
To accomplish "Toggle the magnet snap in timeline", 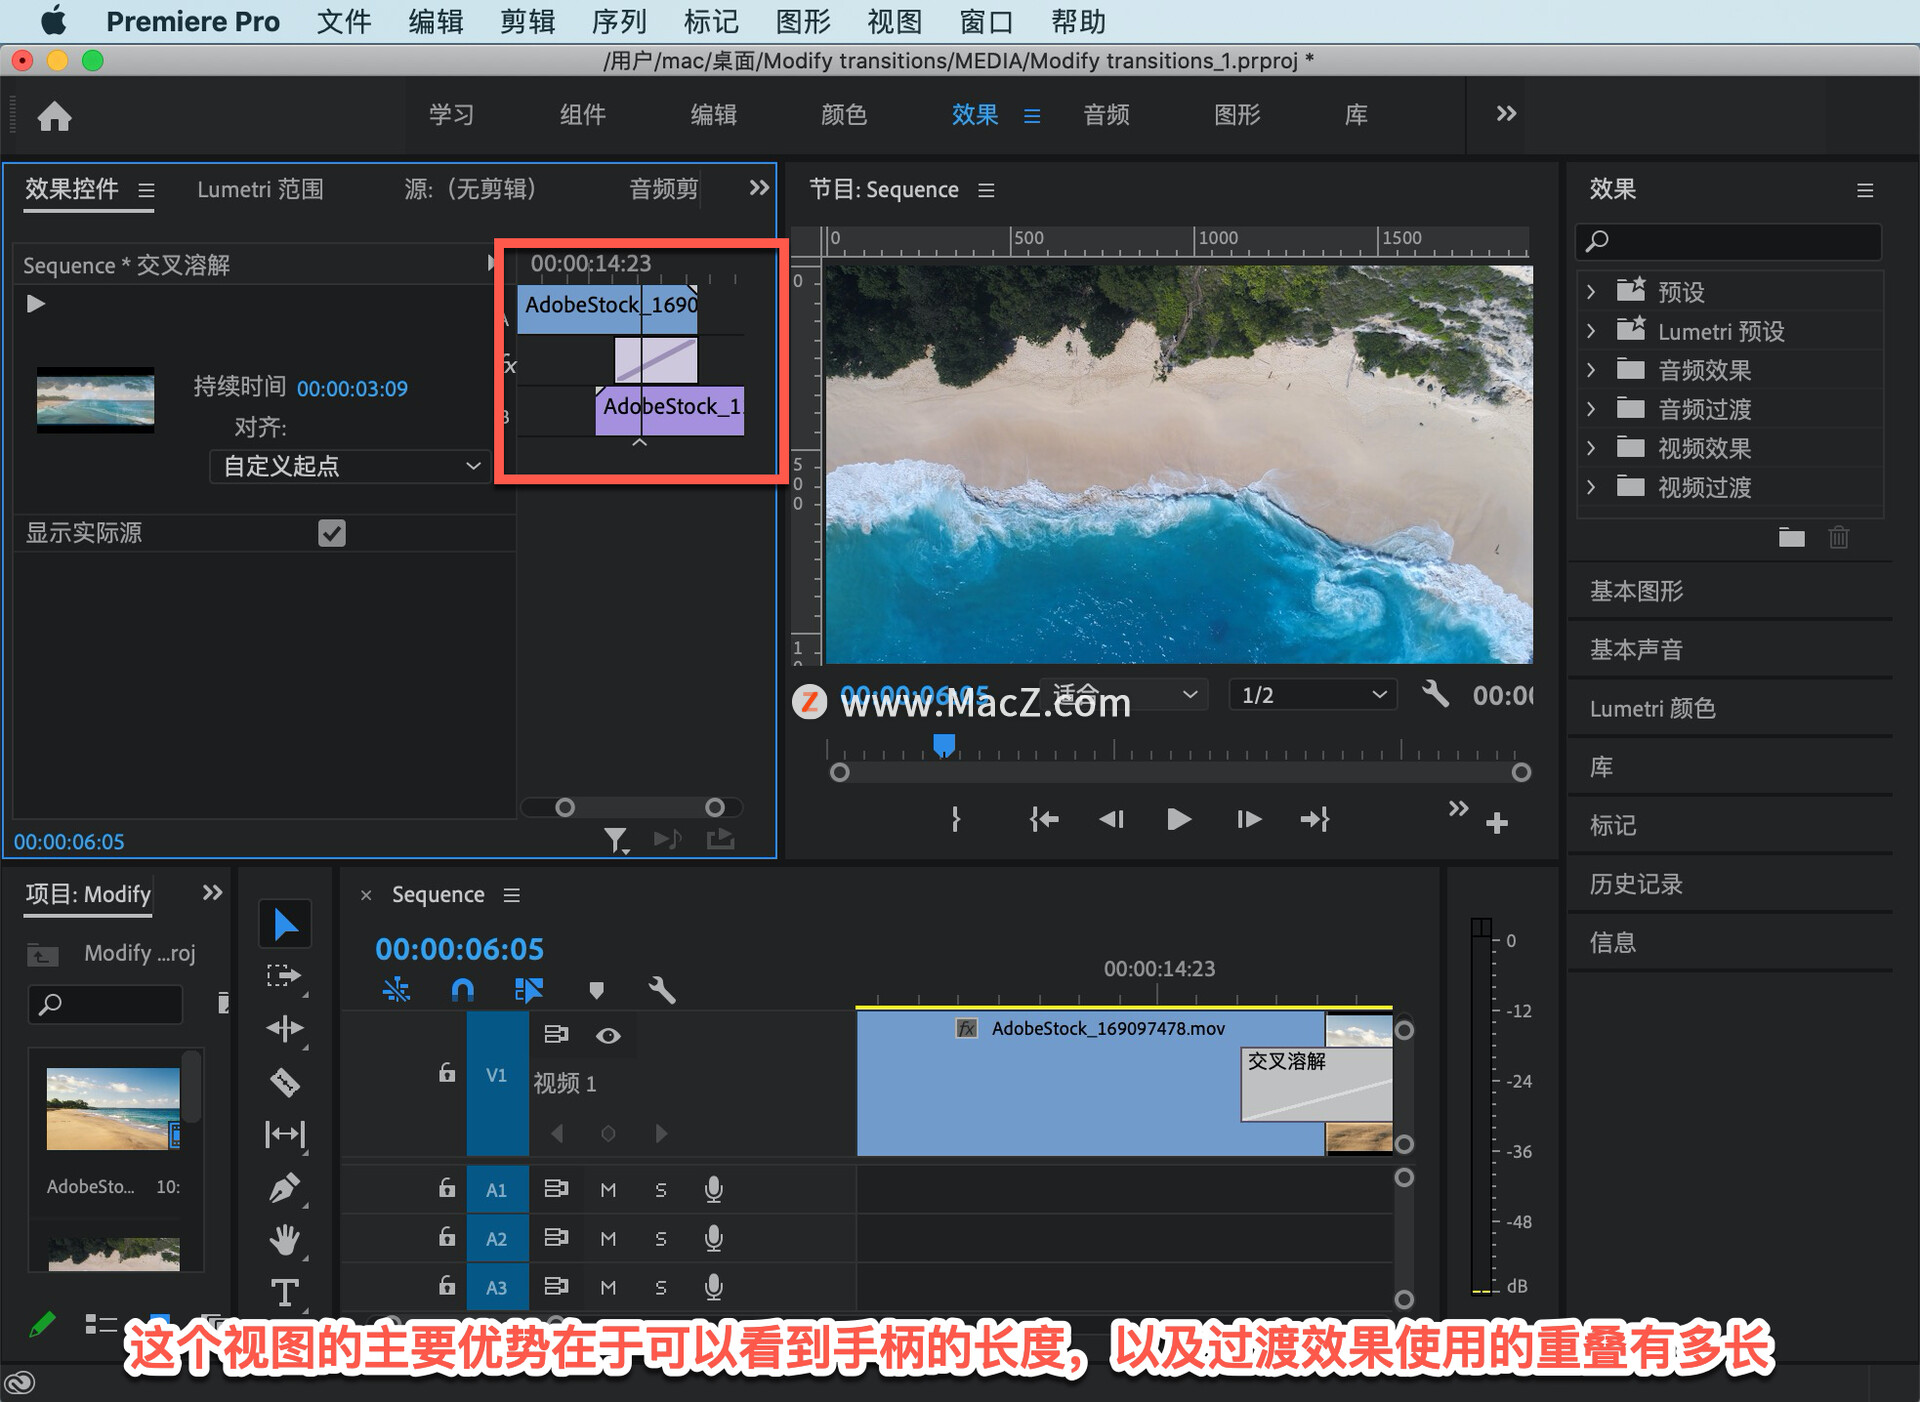I will pyautogui.click(x=462, y=990).
